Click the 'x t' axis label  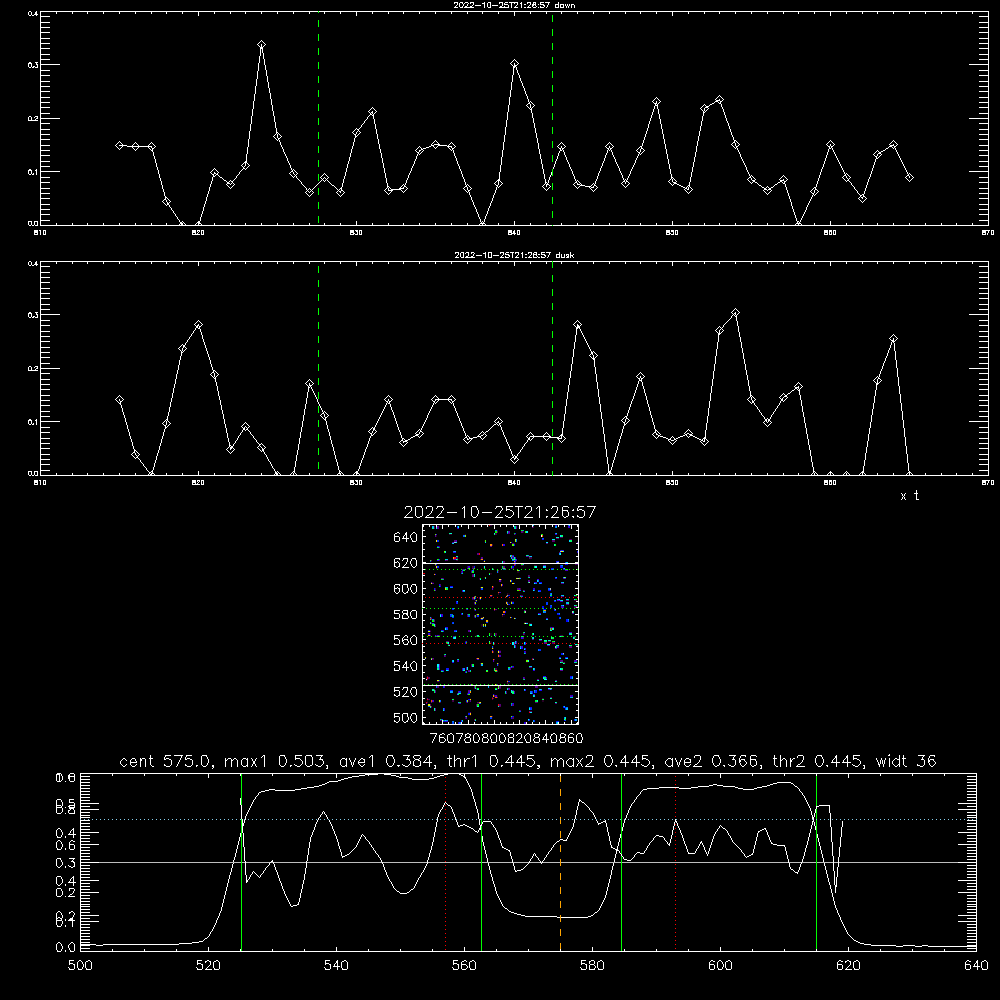click(x=909, y=496)
